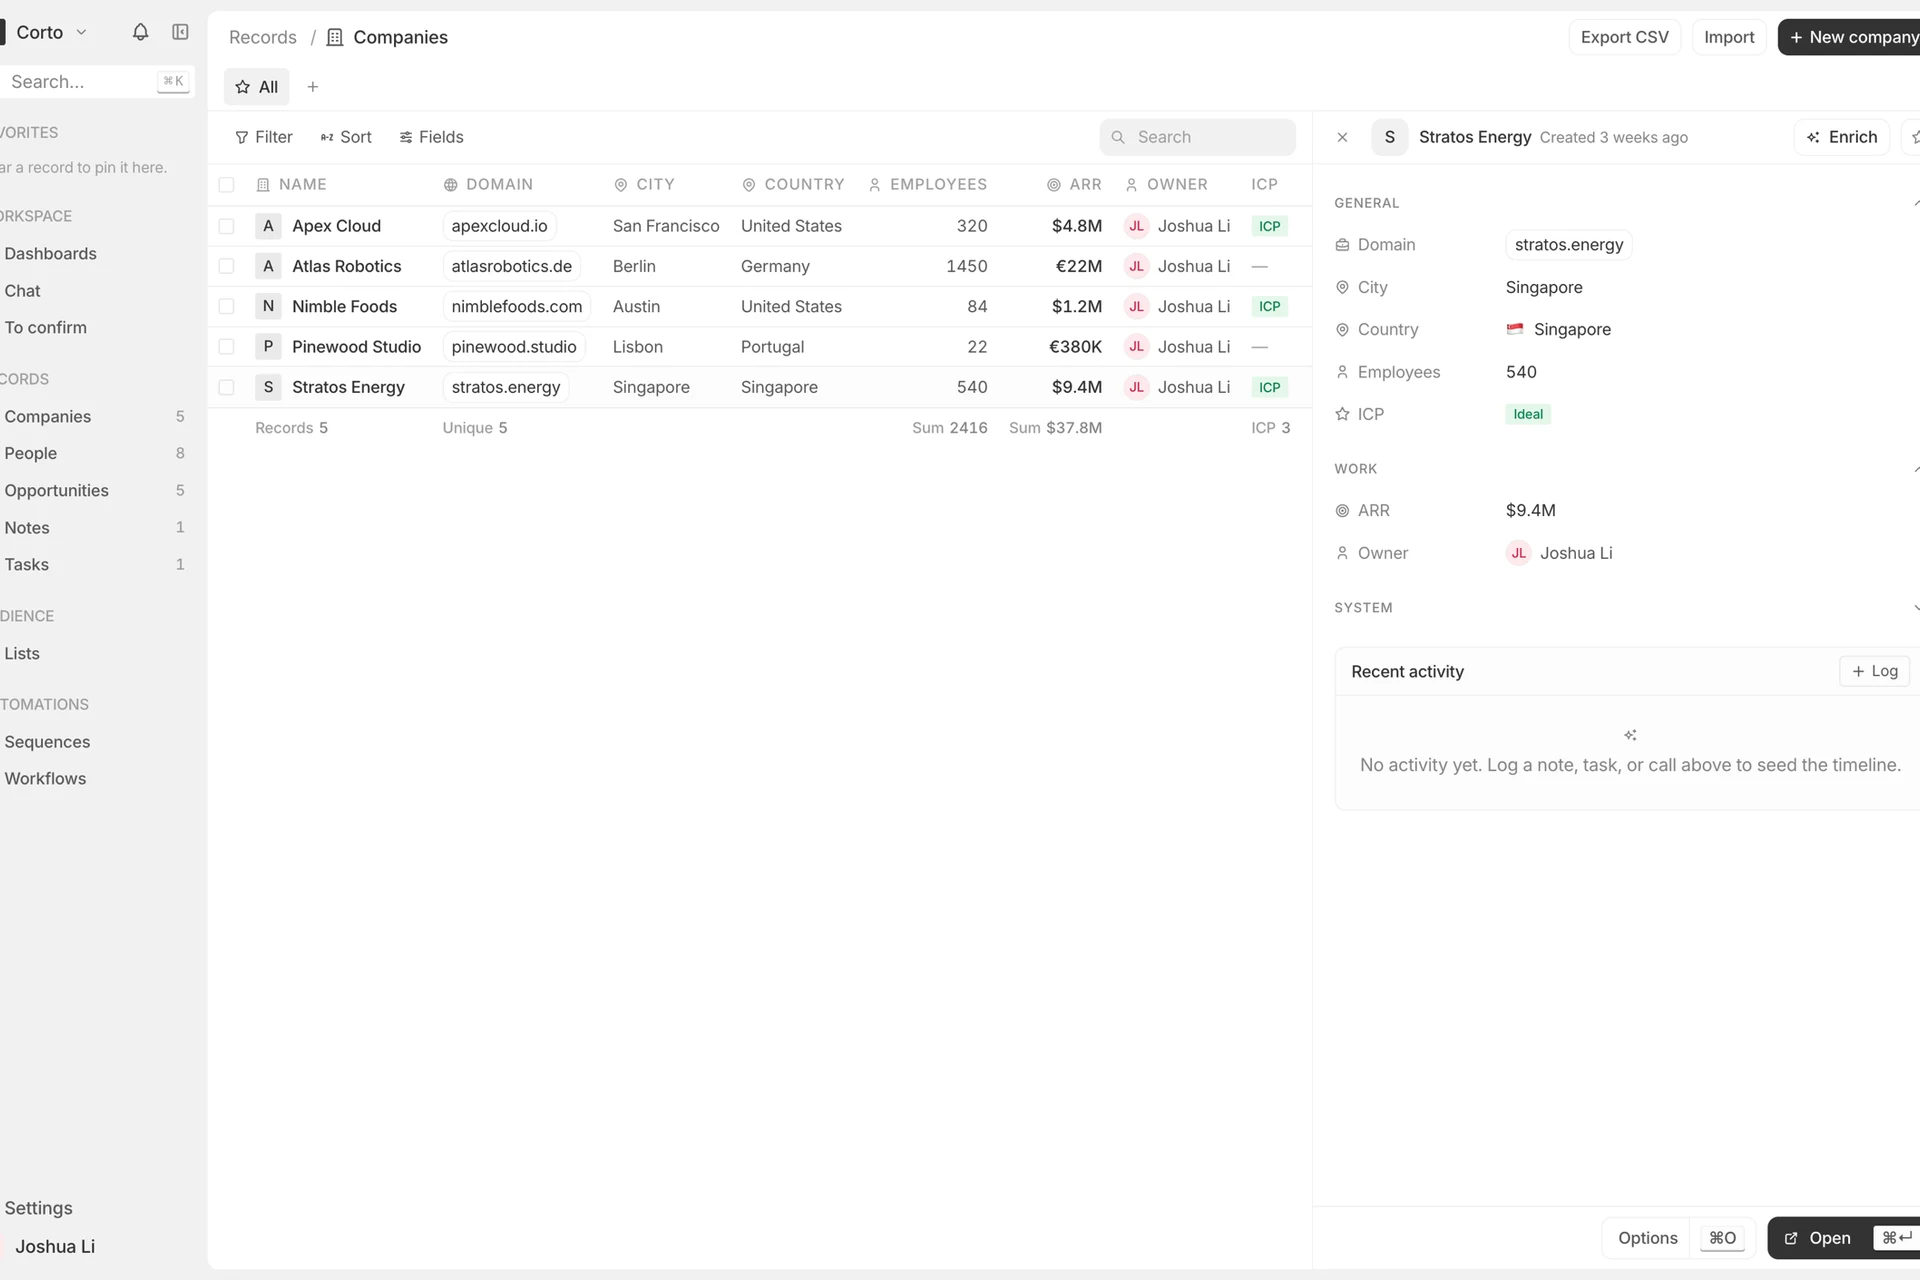Click the DOMAIN column header
This screenshot has height=1280, width=1920.
click(x=488, y=185)
